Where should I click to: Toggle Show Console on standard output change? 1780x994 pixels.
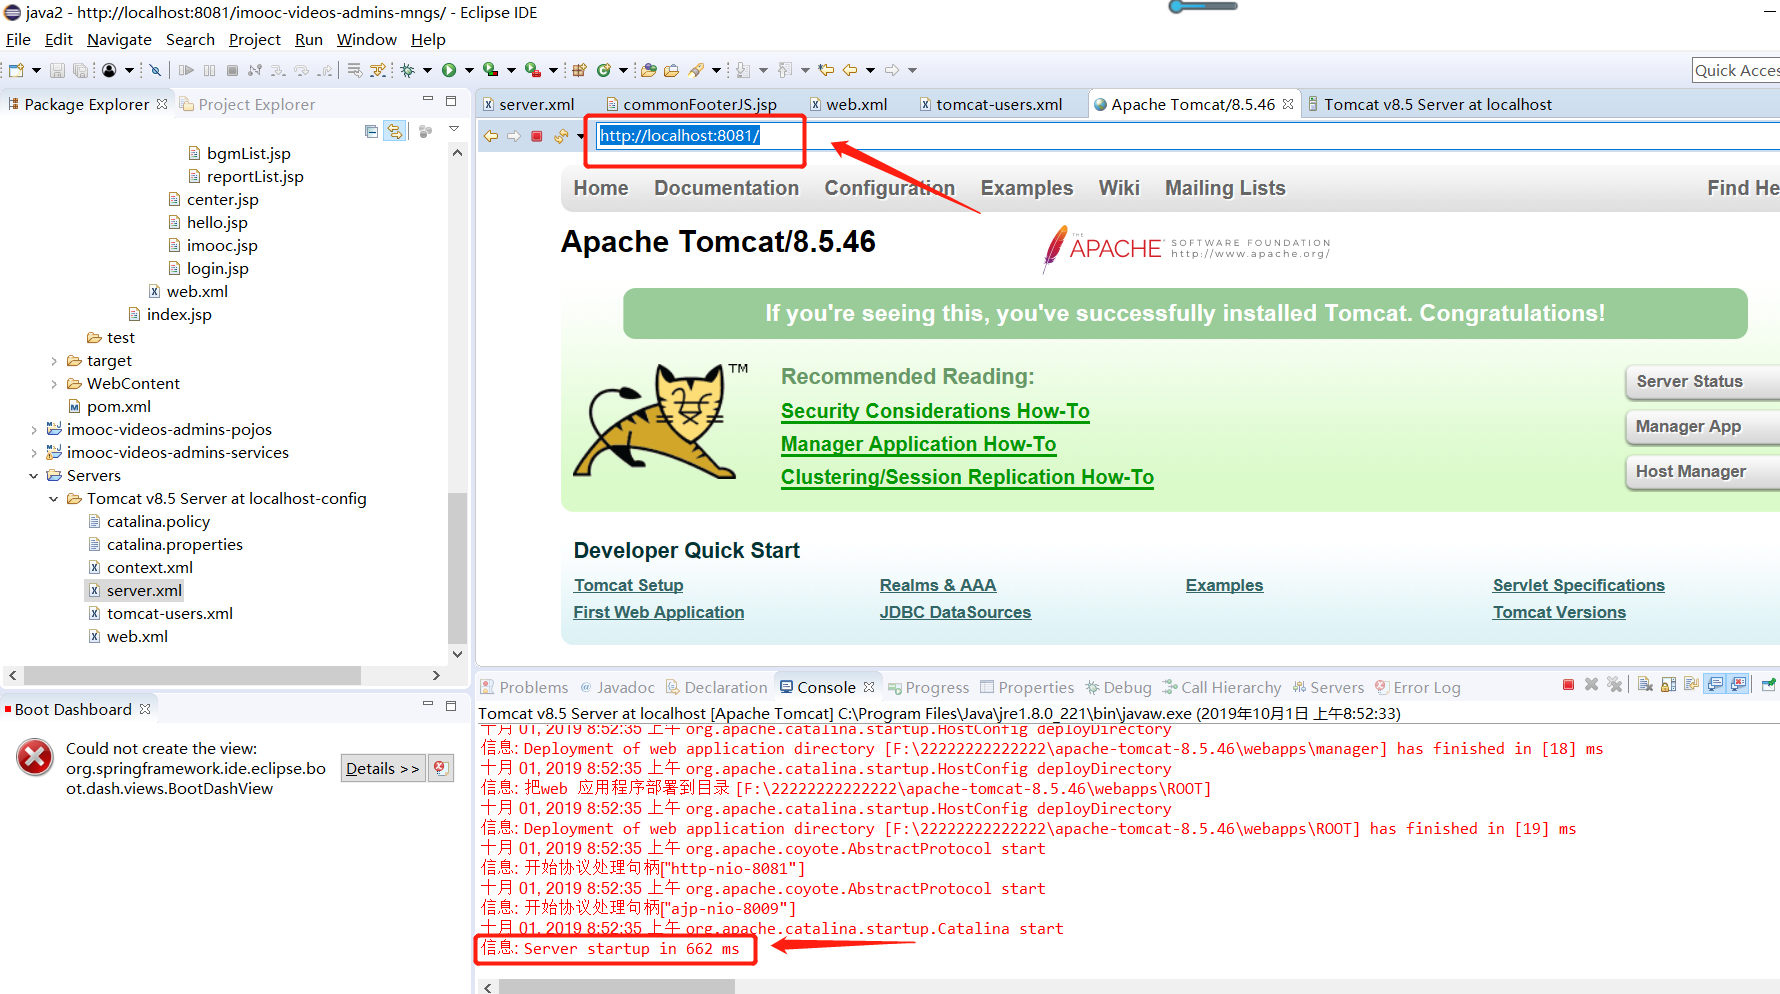(x=1715, y=685)
